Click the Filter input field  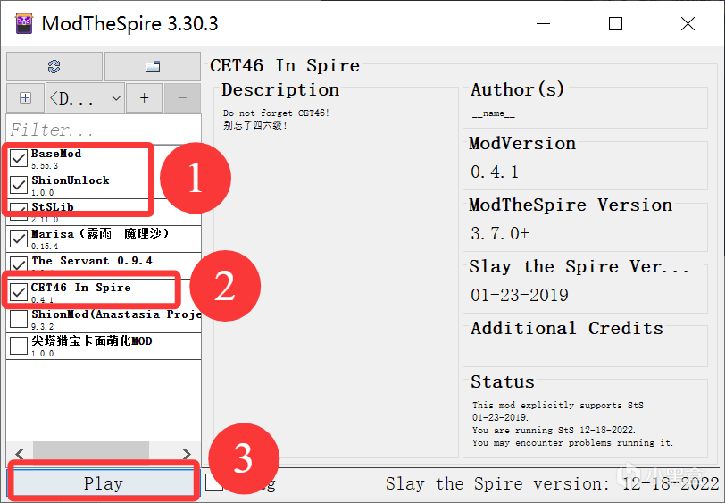(x=104, y=129)
